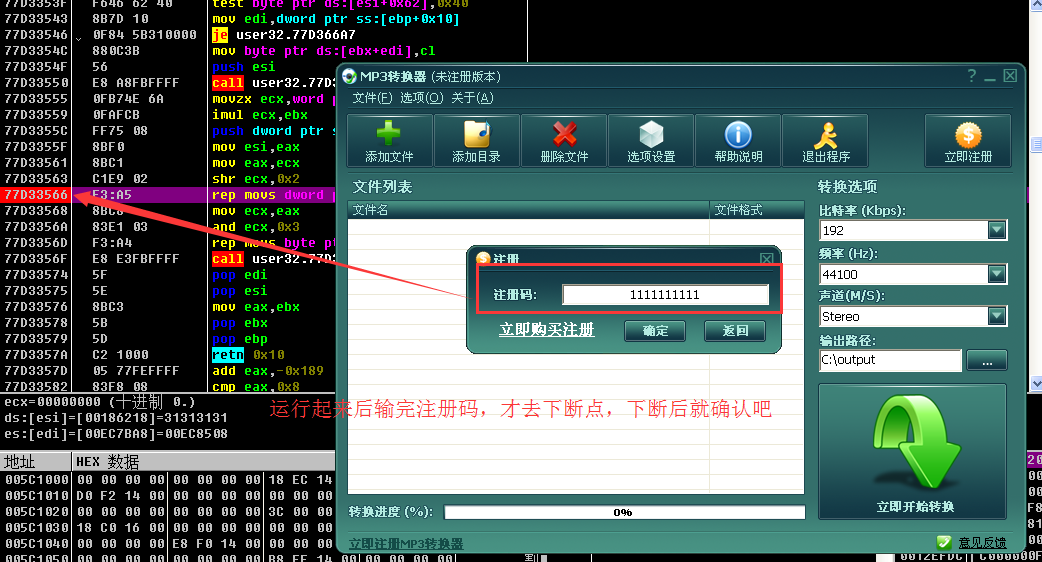Viewport: 1042px width, 562px height.
Task: Click the green Start Conversion (立即开始转换) arrow
Action: 913,452
